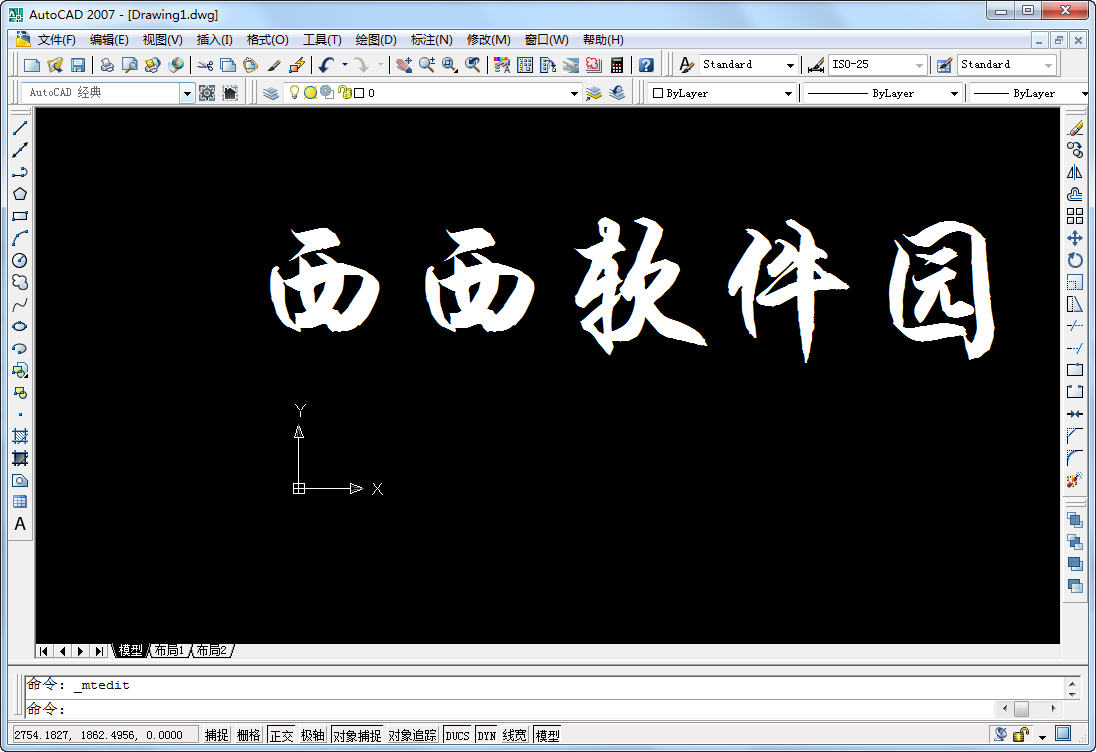
Task: Open the layer 0 dropdown list
Action: pyautogui.click(x=575, y=93)
